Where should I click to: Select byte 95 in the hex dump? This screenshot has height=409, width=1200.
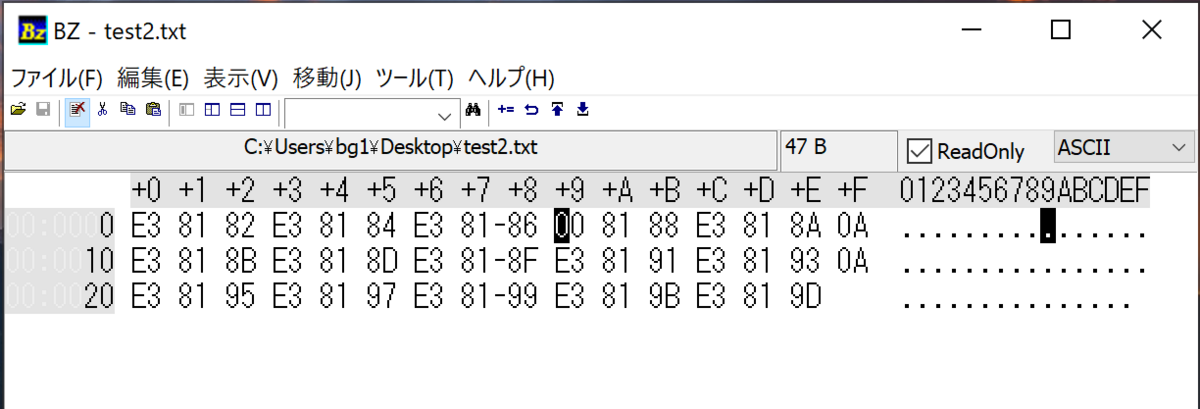[x=239, y=298]
